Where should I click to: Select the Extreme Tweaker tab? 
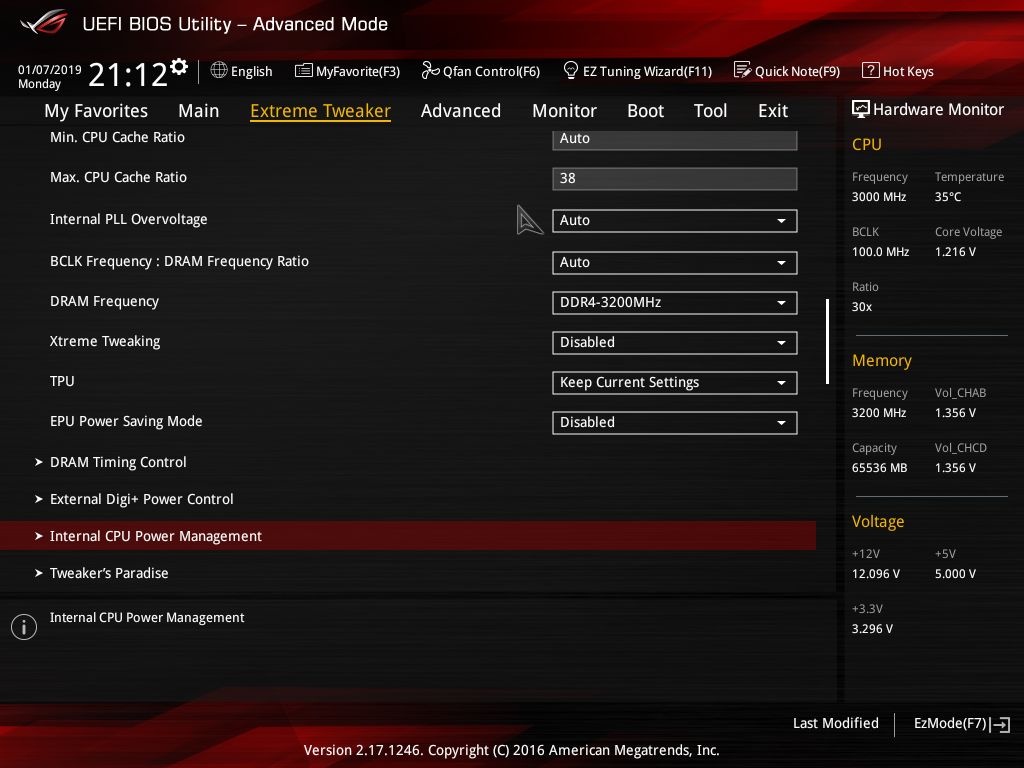click(x=321, y=110)
